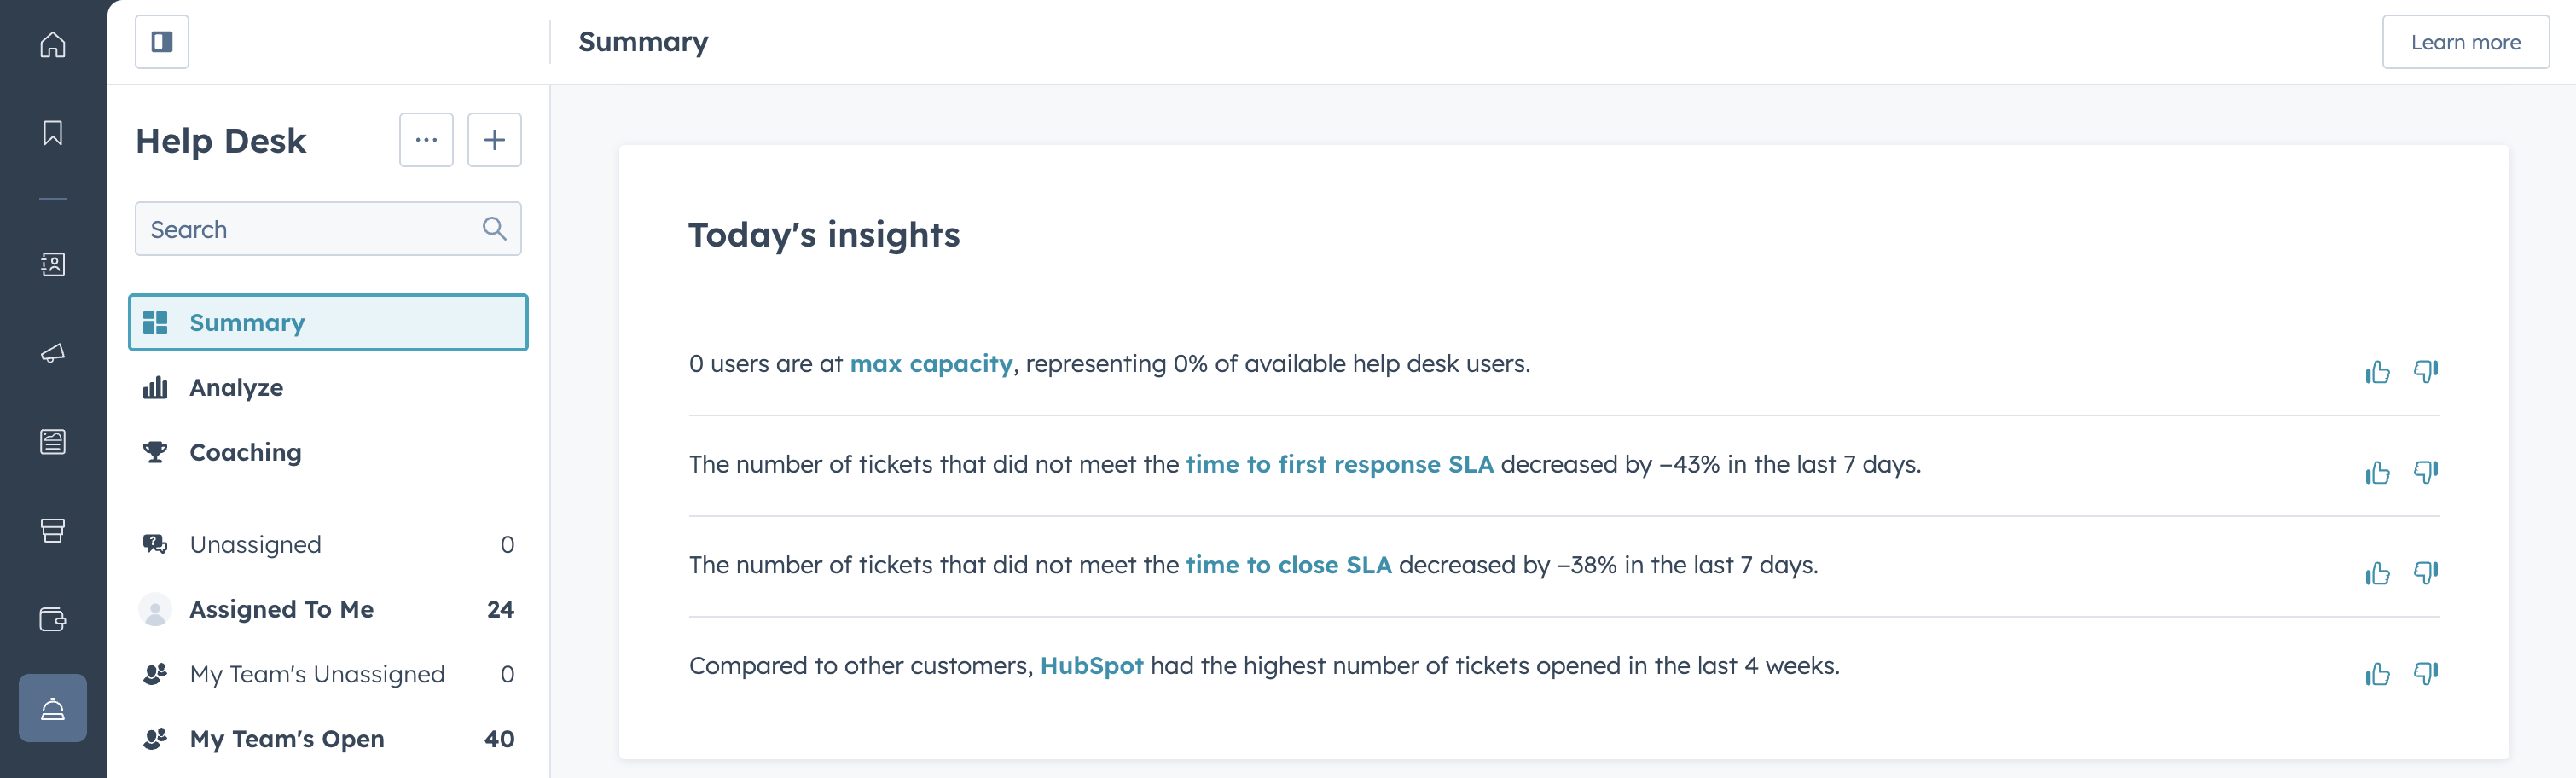
Task: Thumbs down the time to close SLA insight
Action: (x=2425, y=573)
